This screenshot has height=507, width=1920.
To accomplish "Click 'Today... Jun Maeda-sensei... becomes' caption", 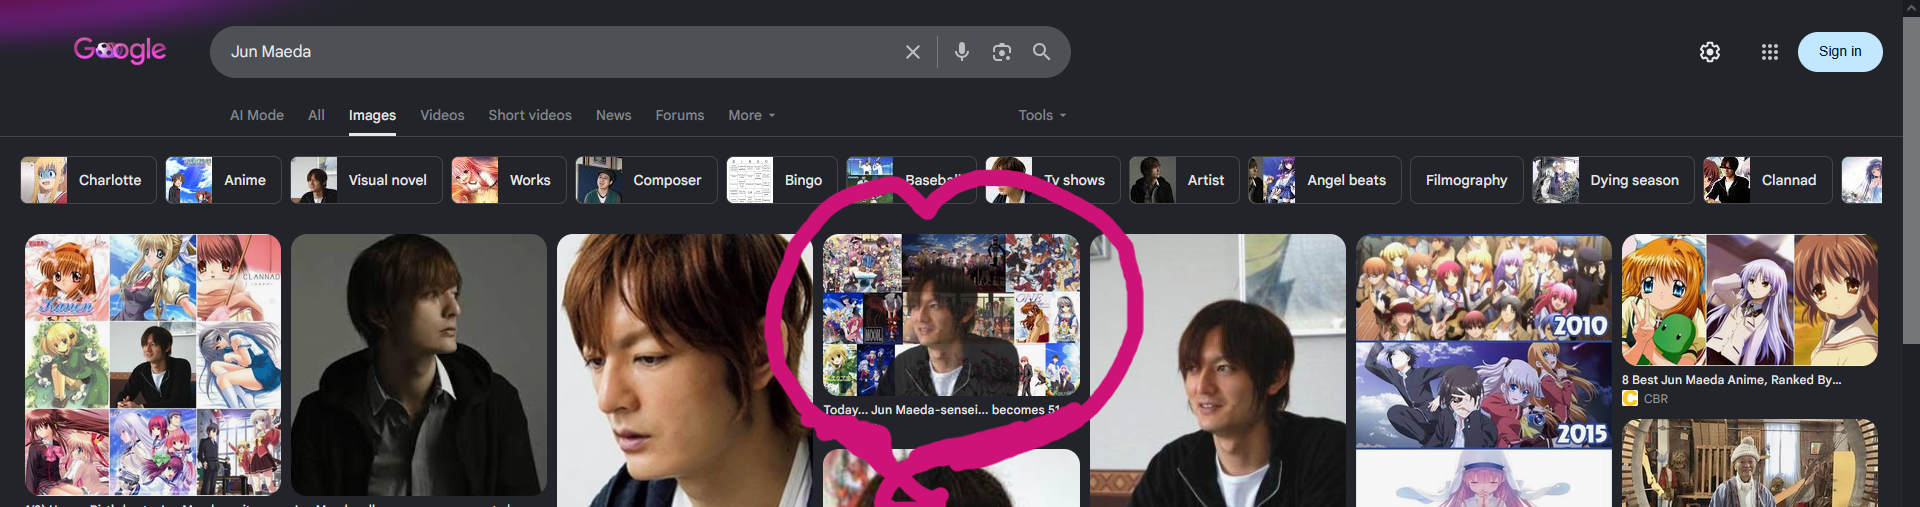I will tap(941, 410).
